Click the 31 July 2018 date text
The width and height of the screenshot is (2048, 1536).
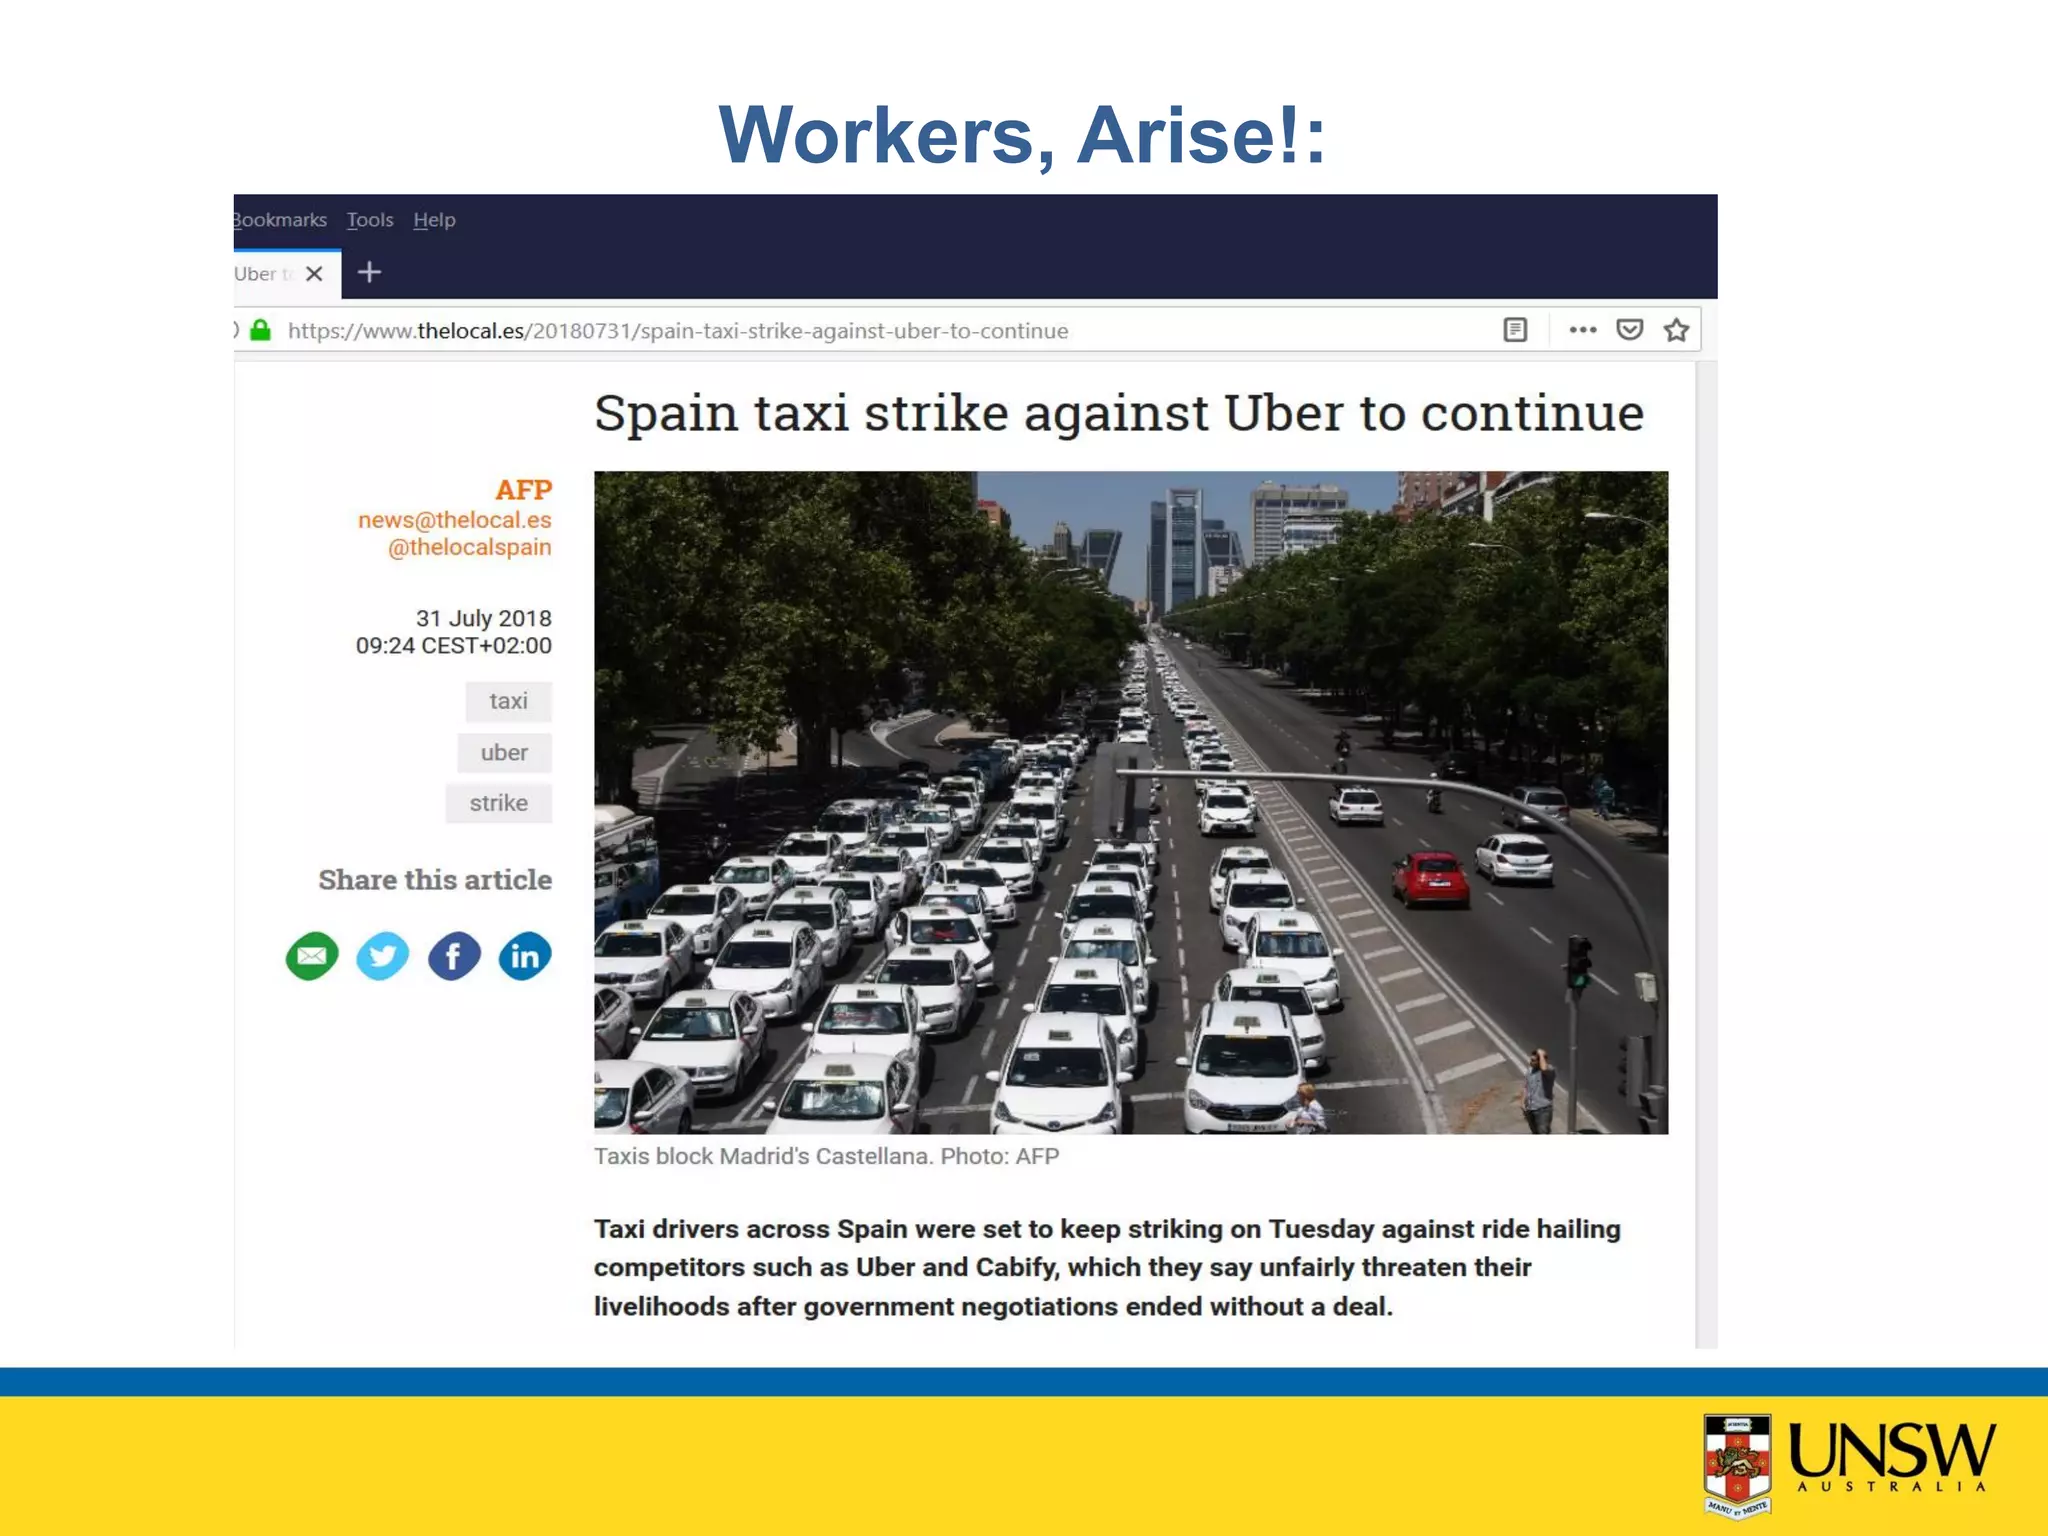click(x=484, y=618)
